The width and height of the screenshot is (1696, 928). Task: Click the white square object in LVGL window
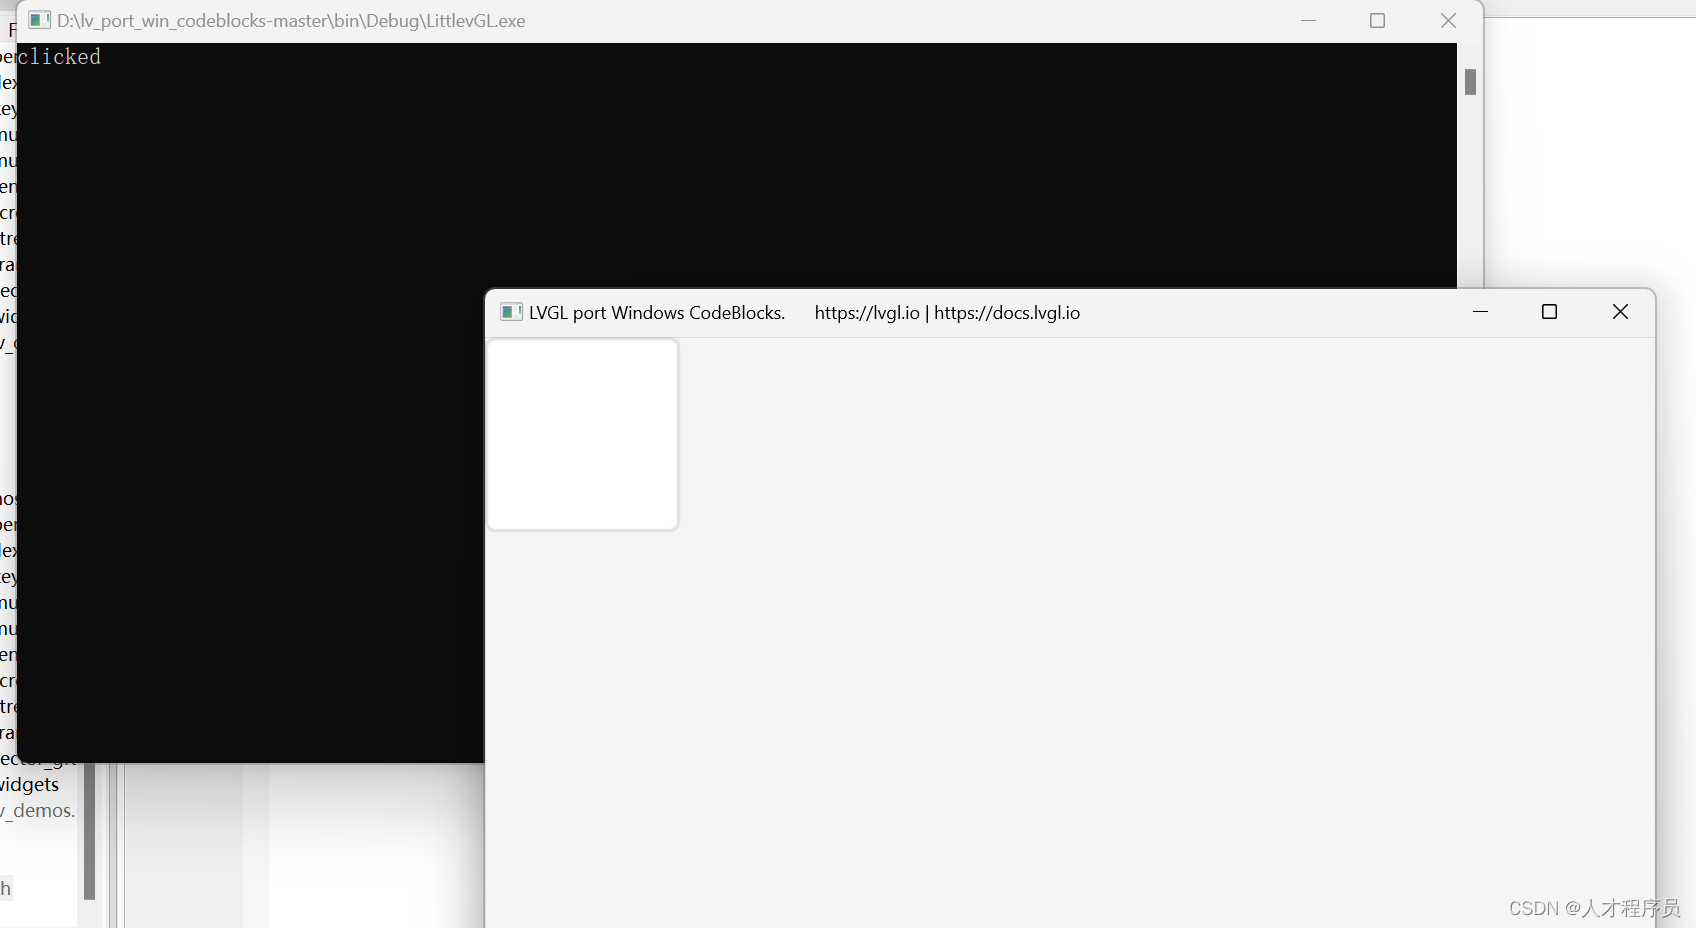pyautogui.click(x=582, y=435)
